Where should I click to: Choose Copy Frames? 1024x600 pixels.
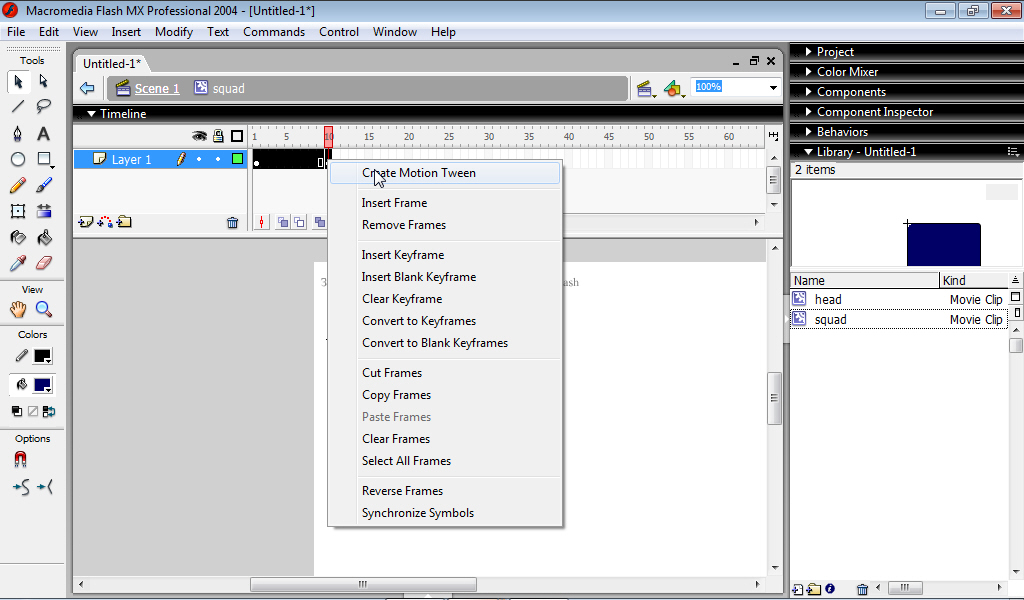(x=396, y=395)
